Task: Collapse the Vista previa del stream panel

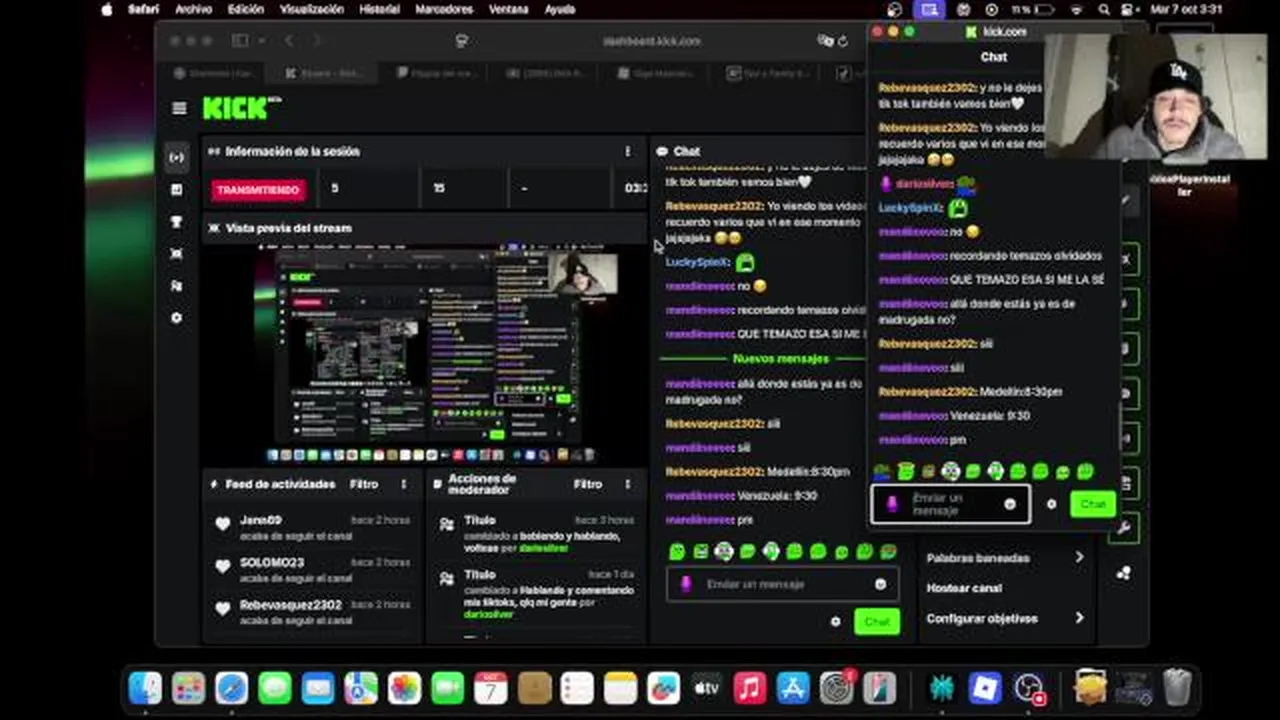Action: (213, 228)
